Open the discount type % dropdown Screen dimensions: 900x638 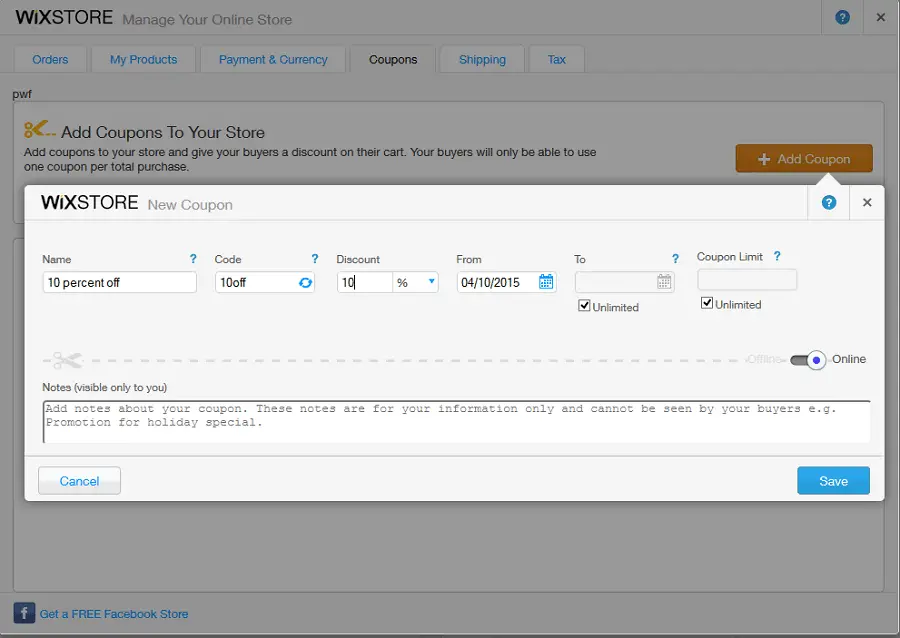pos(416,282)
